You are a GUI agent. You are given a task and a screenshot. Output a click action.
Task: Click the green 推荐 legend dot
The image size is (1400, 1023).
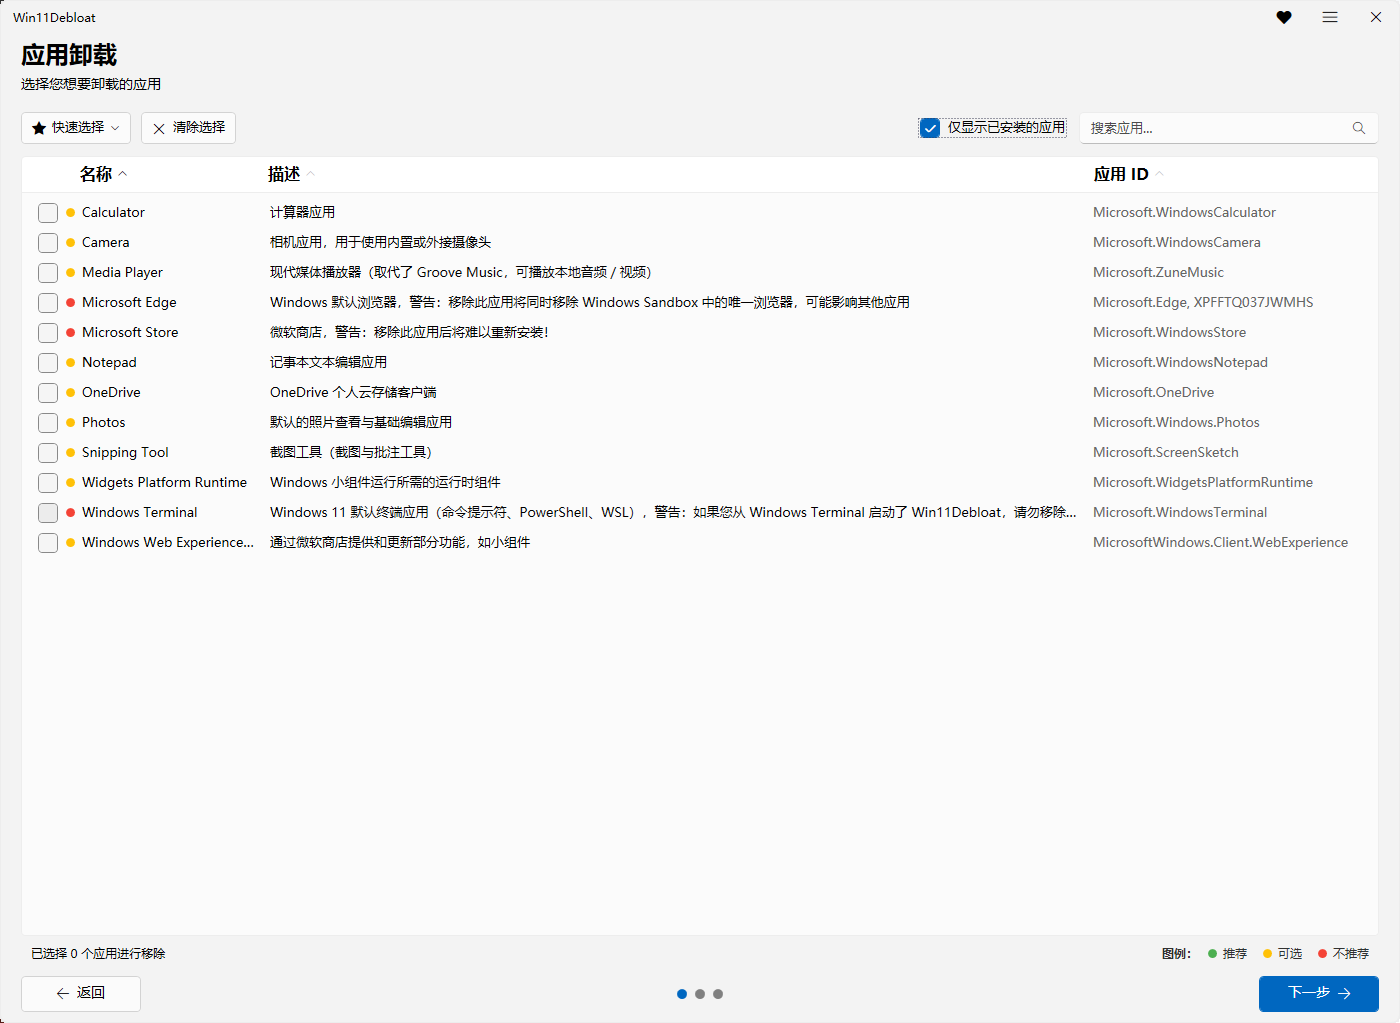pyautogui.click(x=1212, y=954)
